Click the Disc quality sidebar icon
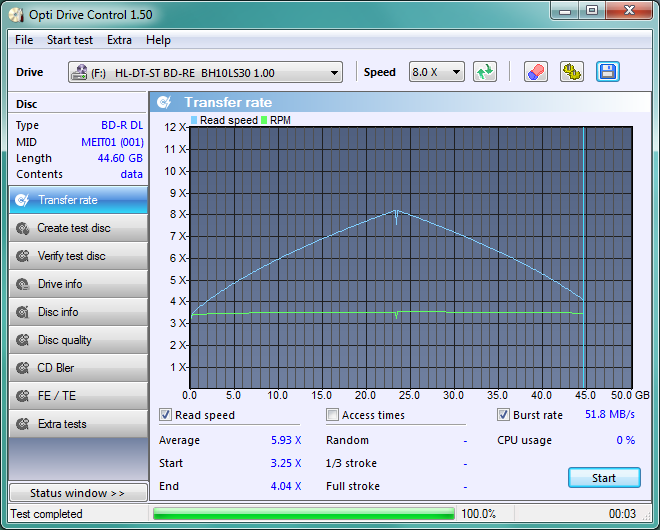 tap(22, 340)
